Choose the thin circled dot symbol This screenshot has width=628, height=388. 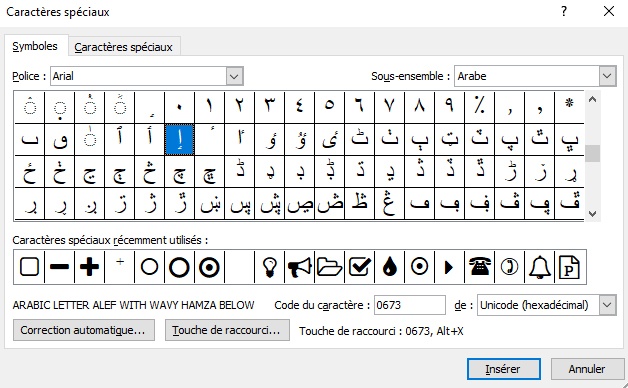tap(420, 267)
